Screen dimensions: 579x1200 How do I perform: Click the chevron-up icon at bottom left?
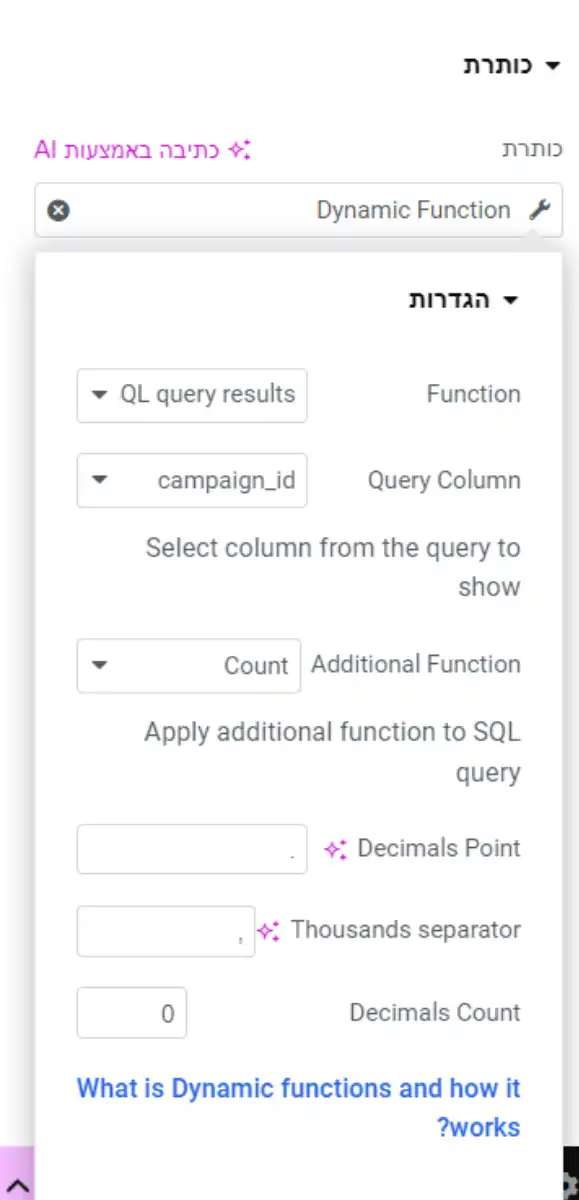(x=17, y=1186)
